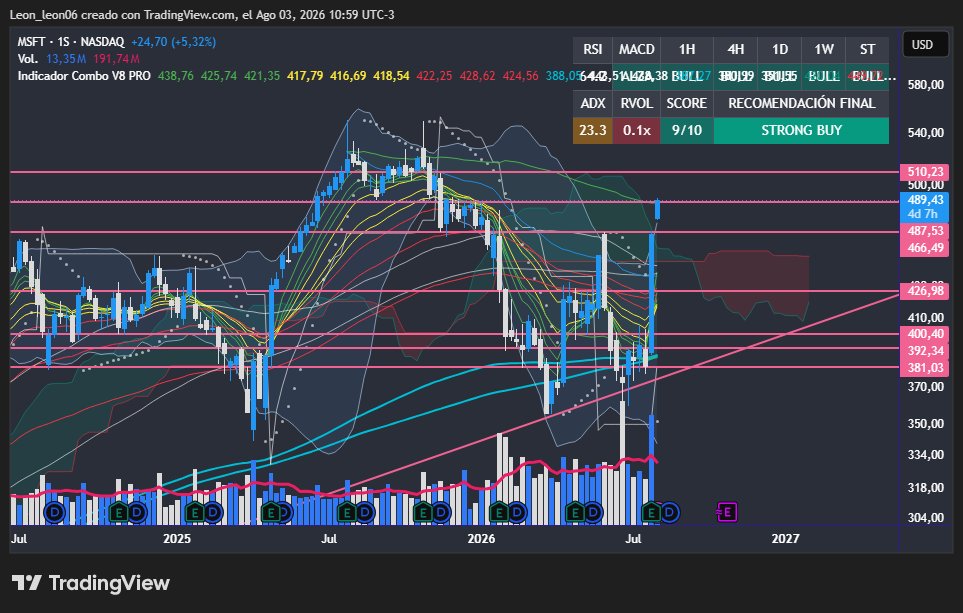Click the purple upcoming earnings E icon
The image size is (963, 613).
click(x=727, y=512)
